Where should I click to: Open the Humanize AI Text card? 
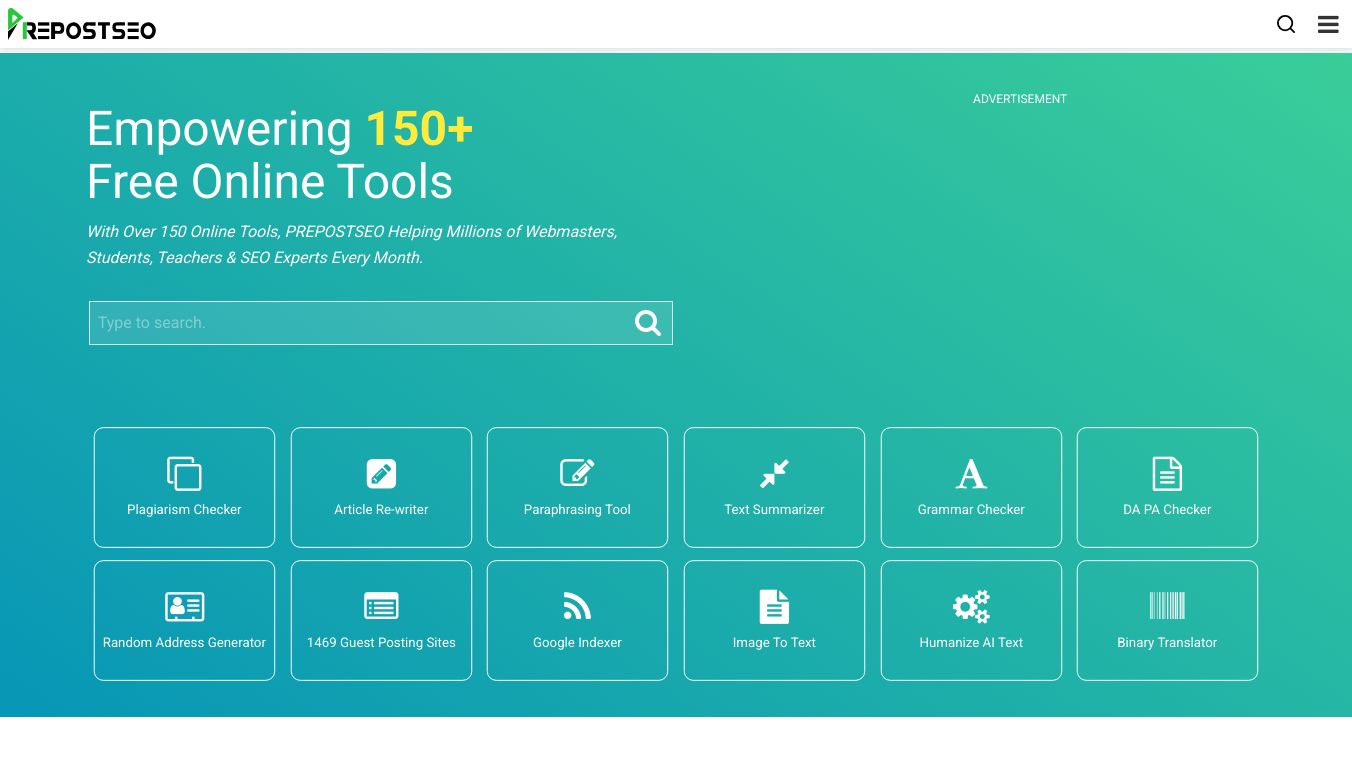pos(971,620)
